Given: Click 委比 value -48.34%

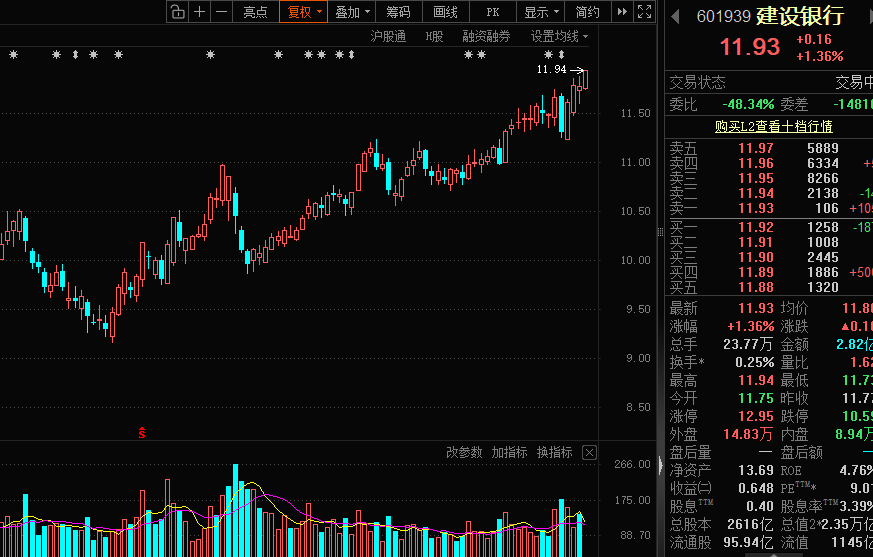Looking at the screenshot, I should [748, 104].
